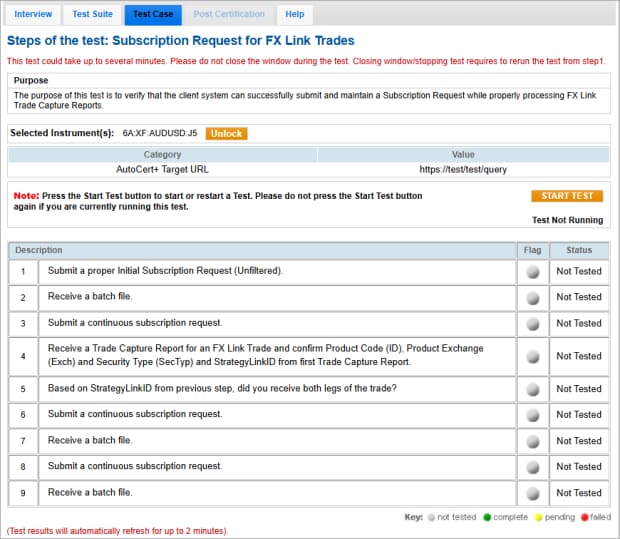Click the Description column header
The width and height of the screenshot is (620, 539).
(x=39, y=250)
